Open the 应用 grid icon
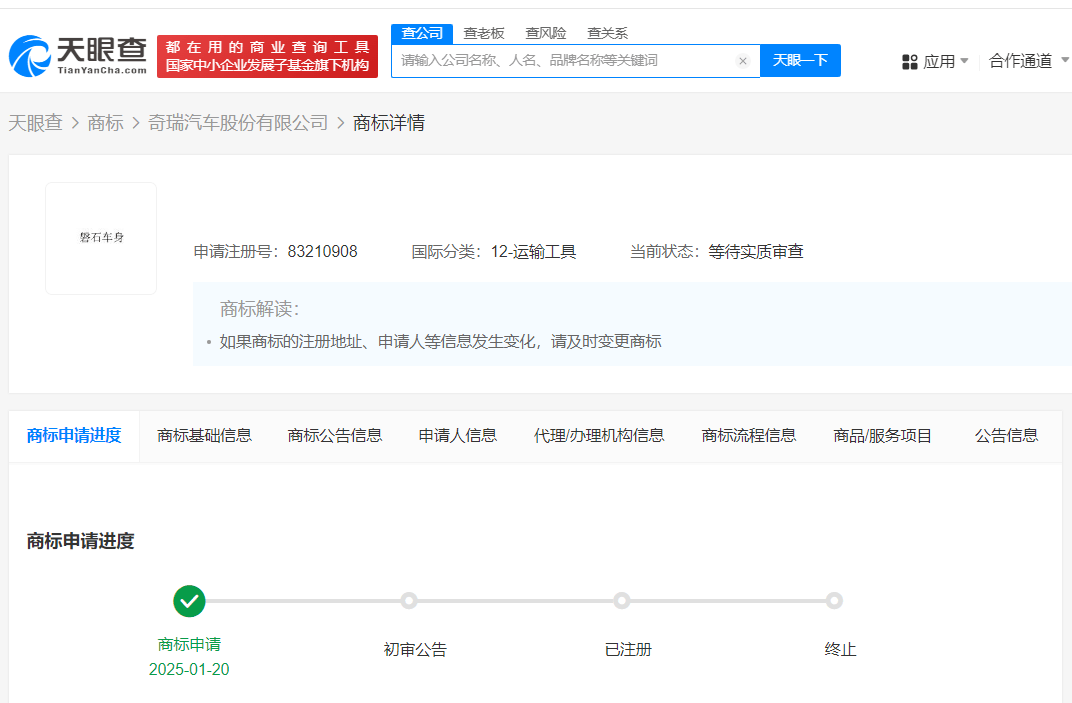 909,62
